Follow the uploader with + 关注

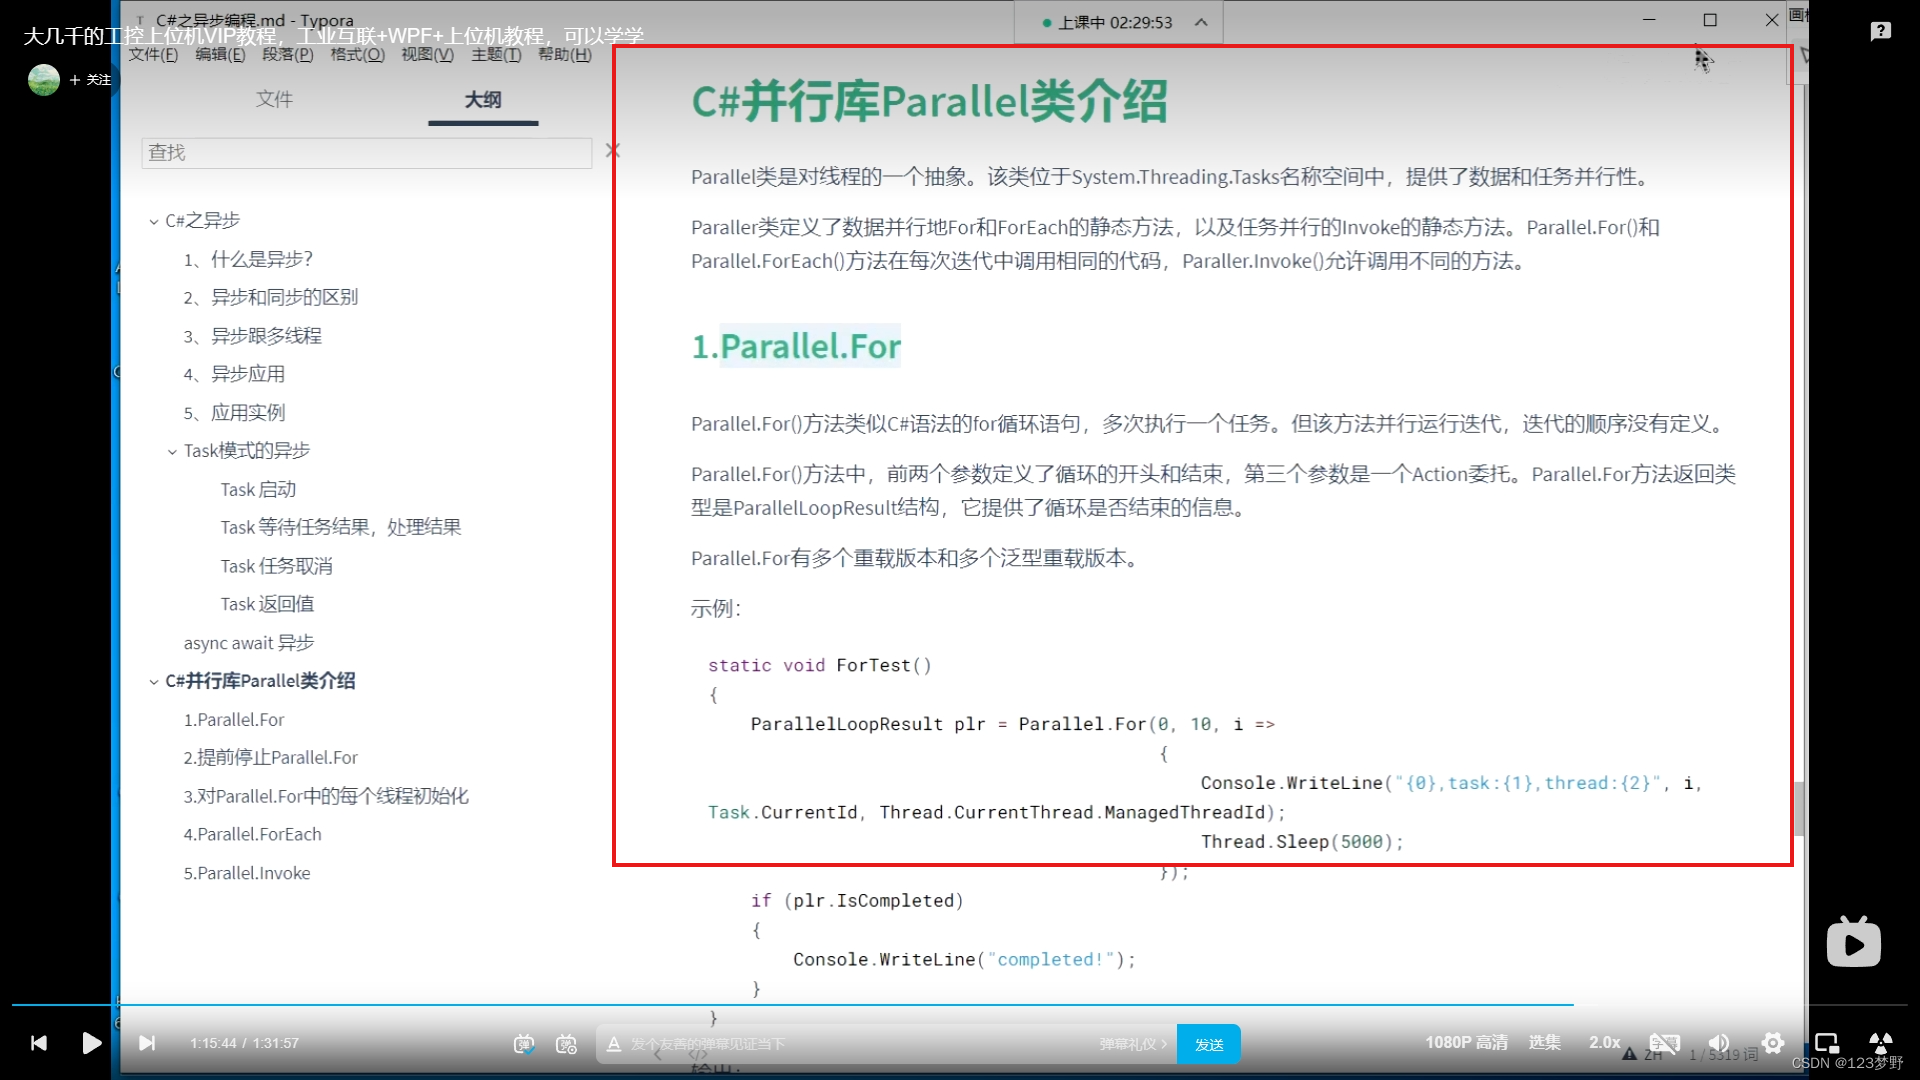tap(90, 80)
